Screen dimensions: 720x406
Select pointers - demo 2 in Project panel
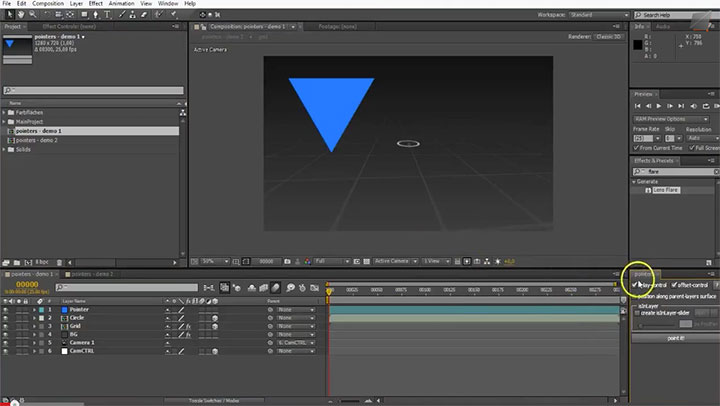37,141
